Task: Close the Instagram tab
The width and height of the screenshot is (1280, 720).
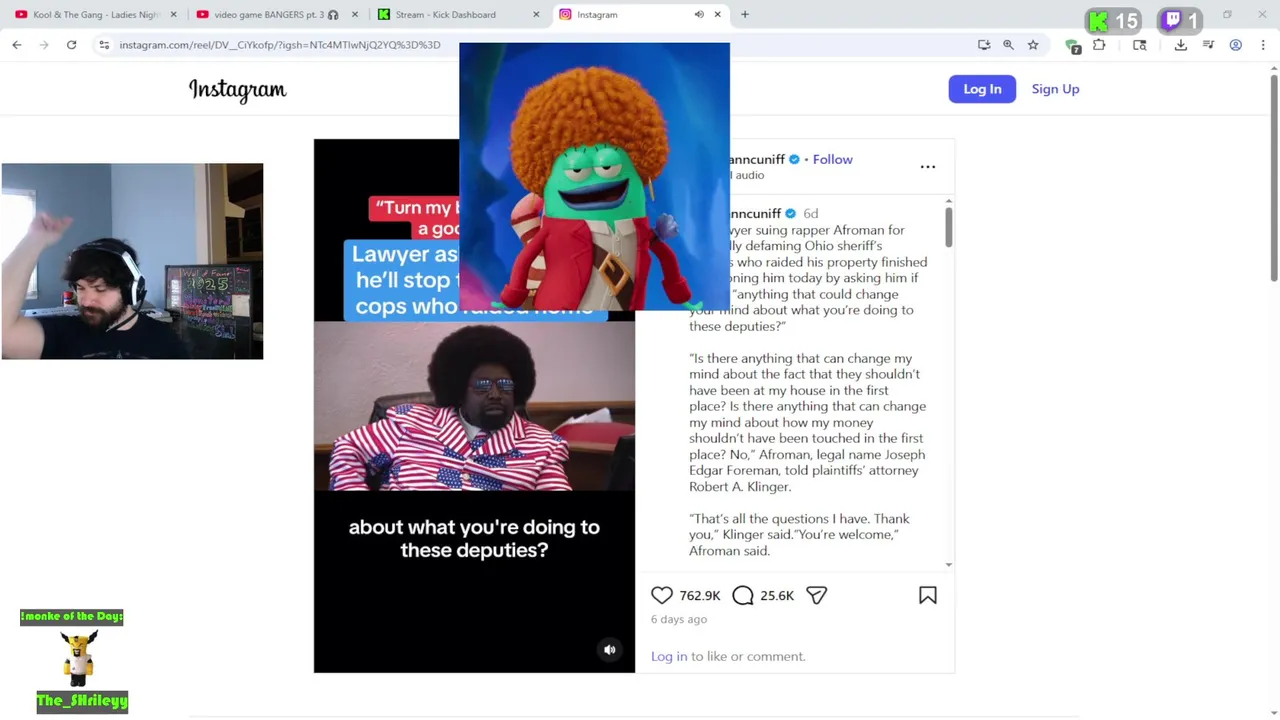Action: (717, 14)
